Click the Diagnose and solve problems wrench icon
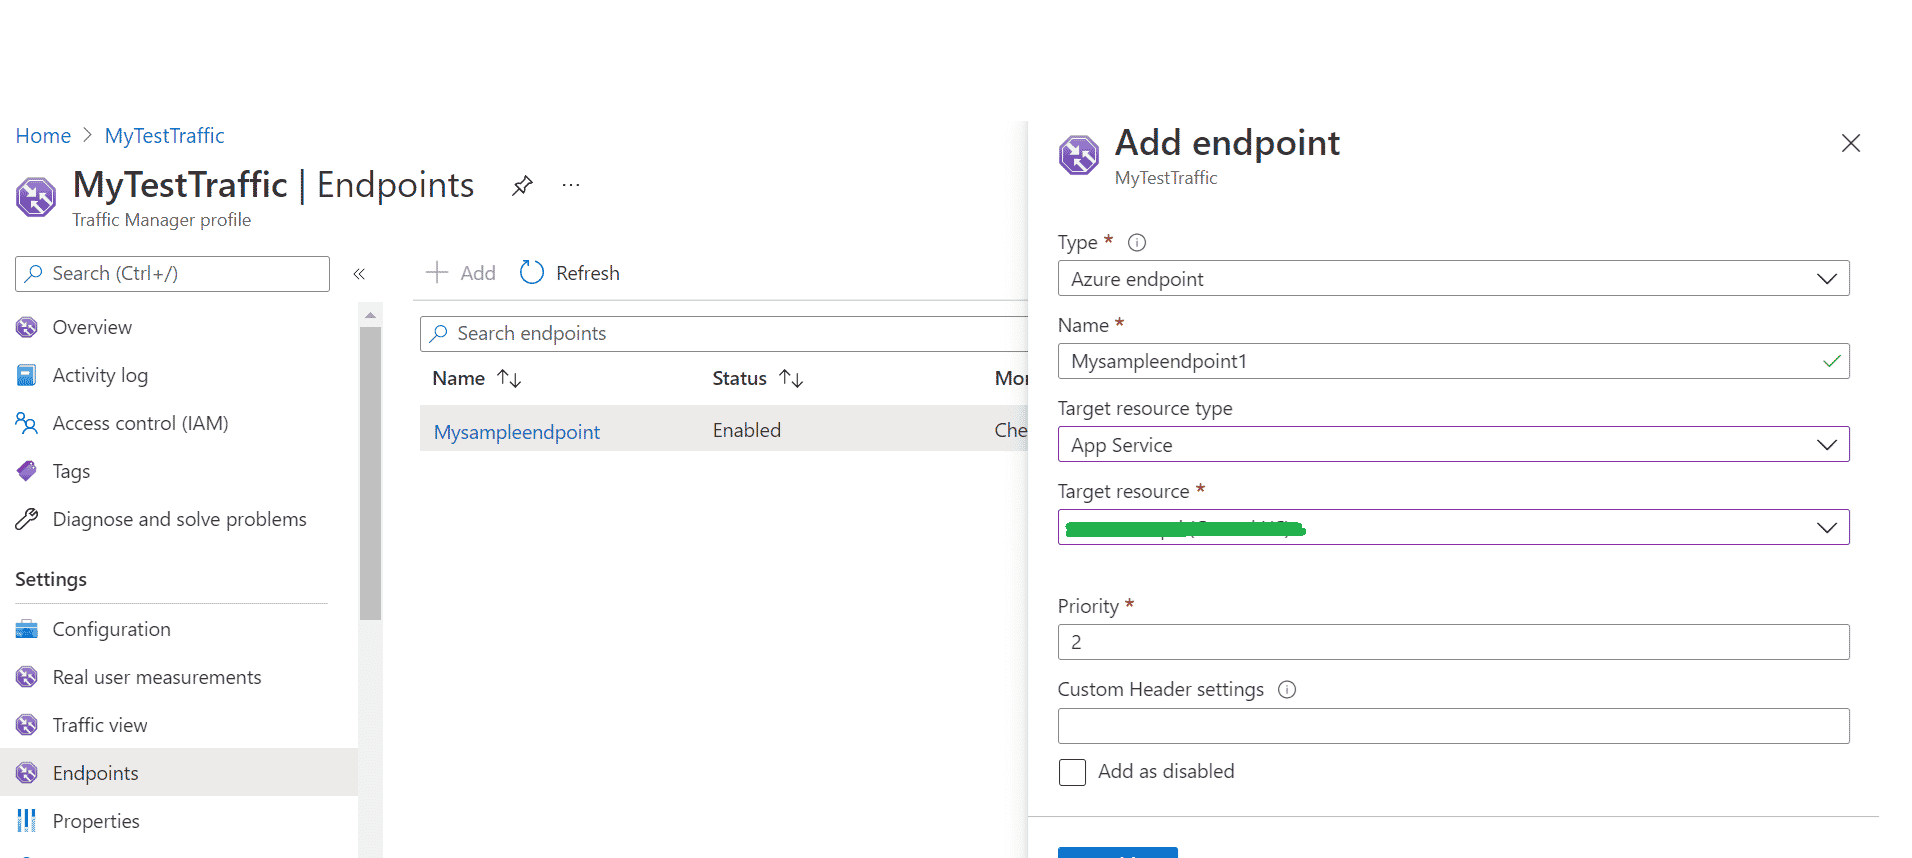The image size is (1912, 858). 27,519
